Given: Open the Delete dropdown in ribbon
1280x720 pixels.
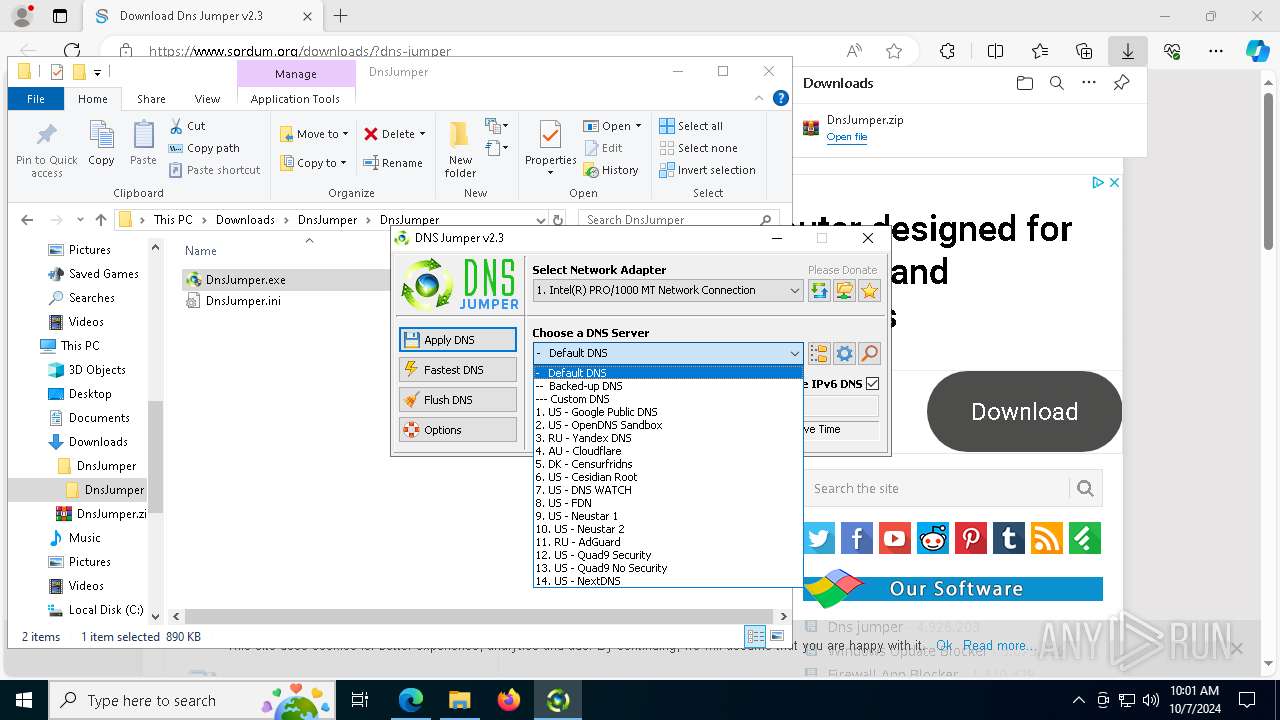Looking at the screenshot, I should pyautogui.click(x=395, y=134).
